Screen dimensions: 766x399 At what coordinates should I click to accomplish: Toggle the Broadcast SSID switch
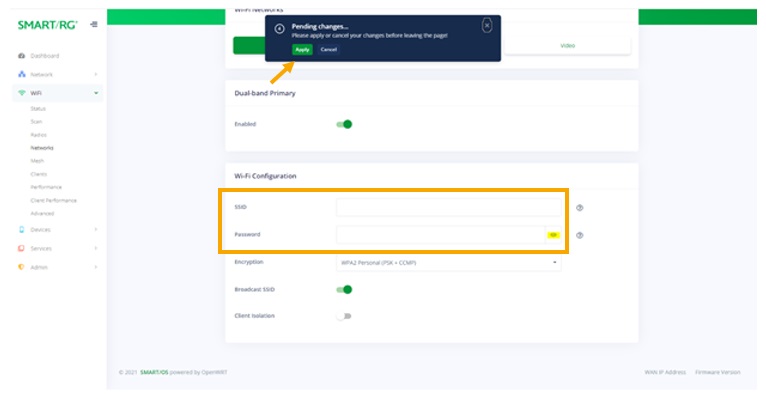click(x=344, y=290)
